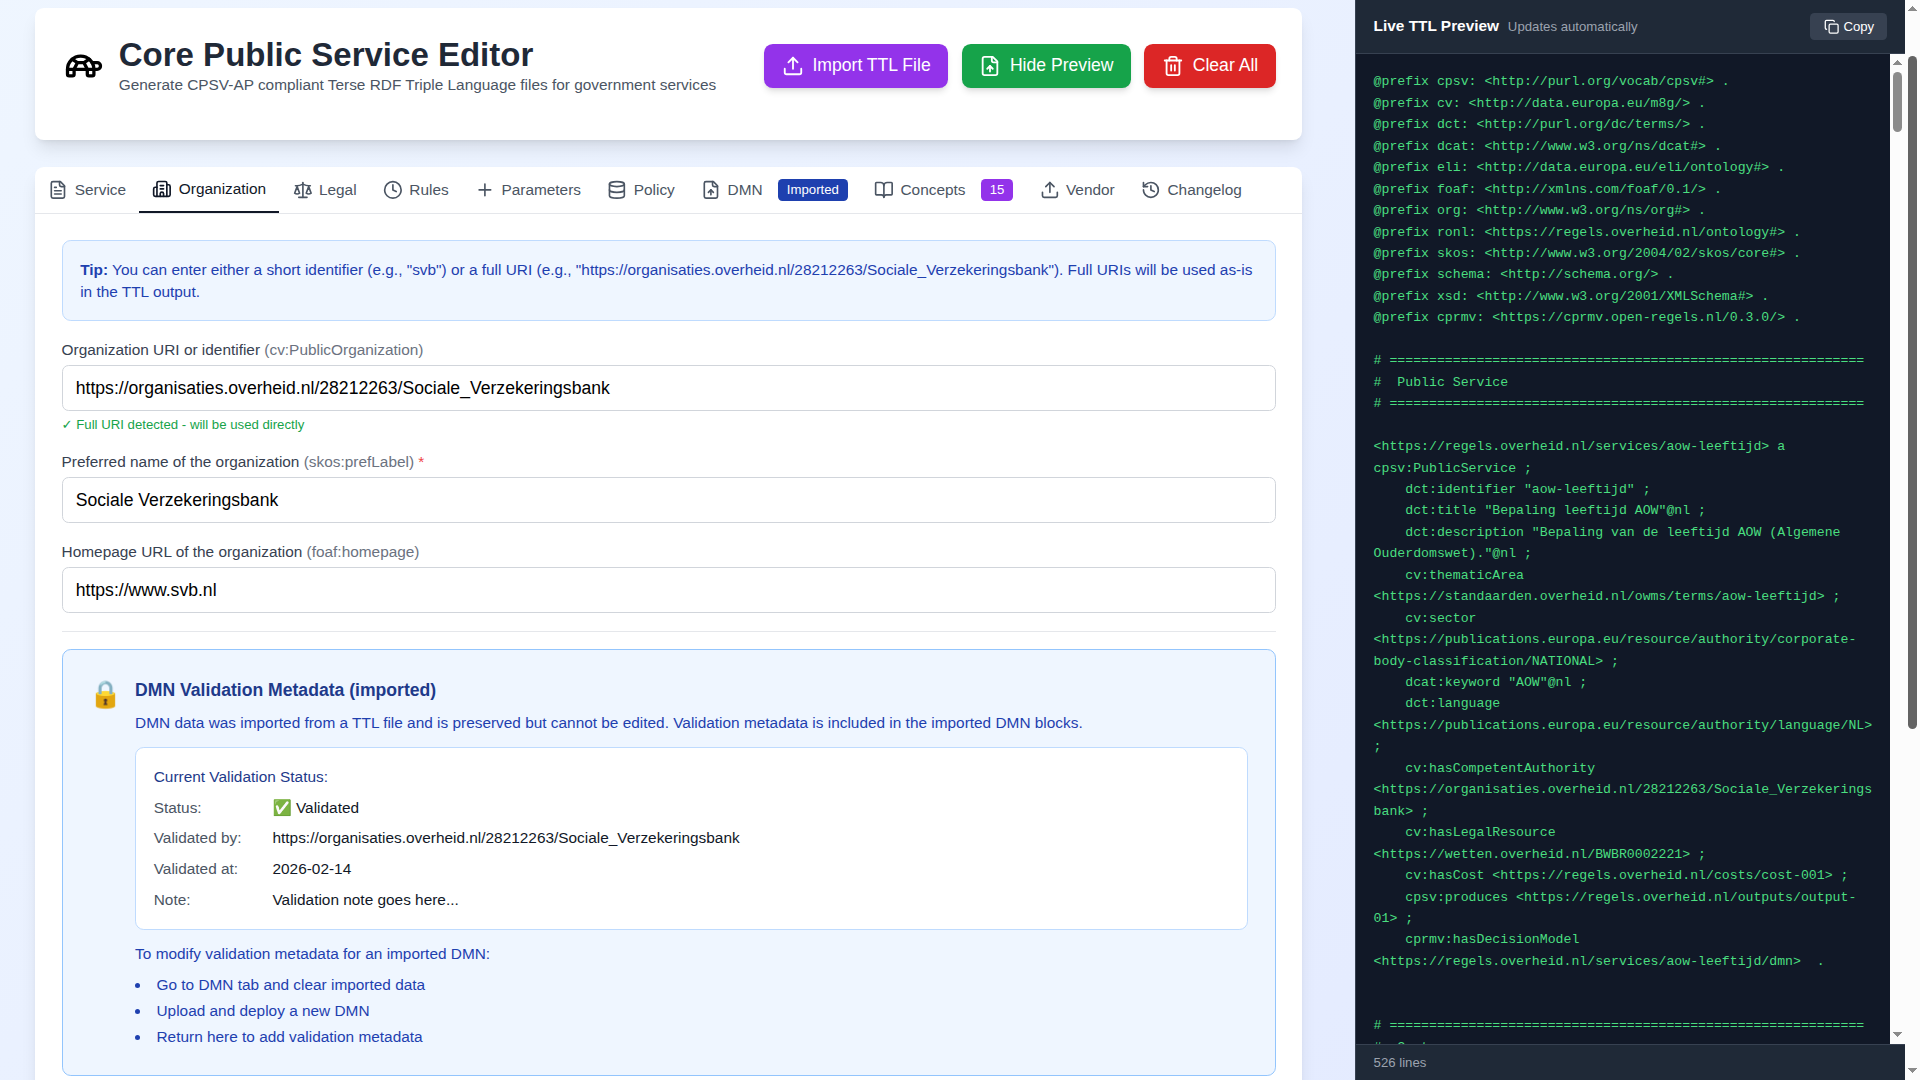Click the book icon on the Concepts tab

pos(884,190)
